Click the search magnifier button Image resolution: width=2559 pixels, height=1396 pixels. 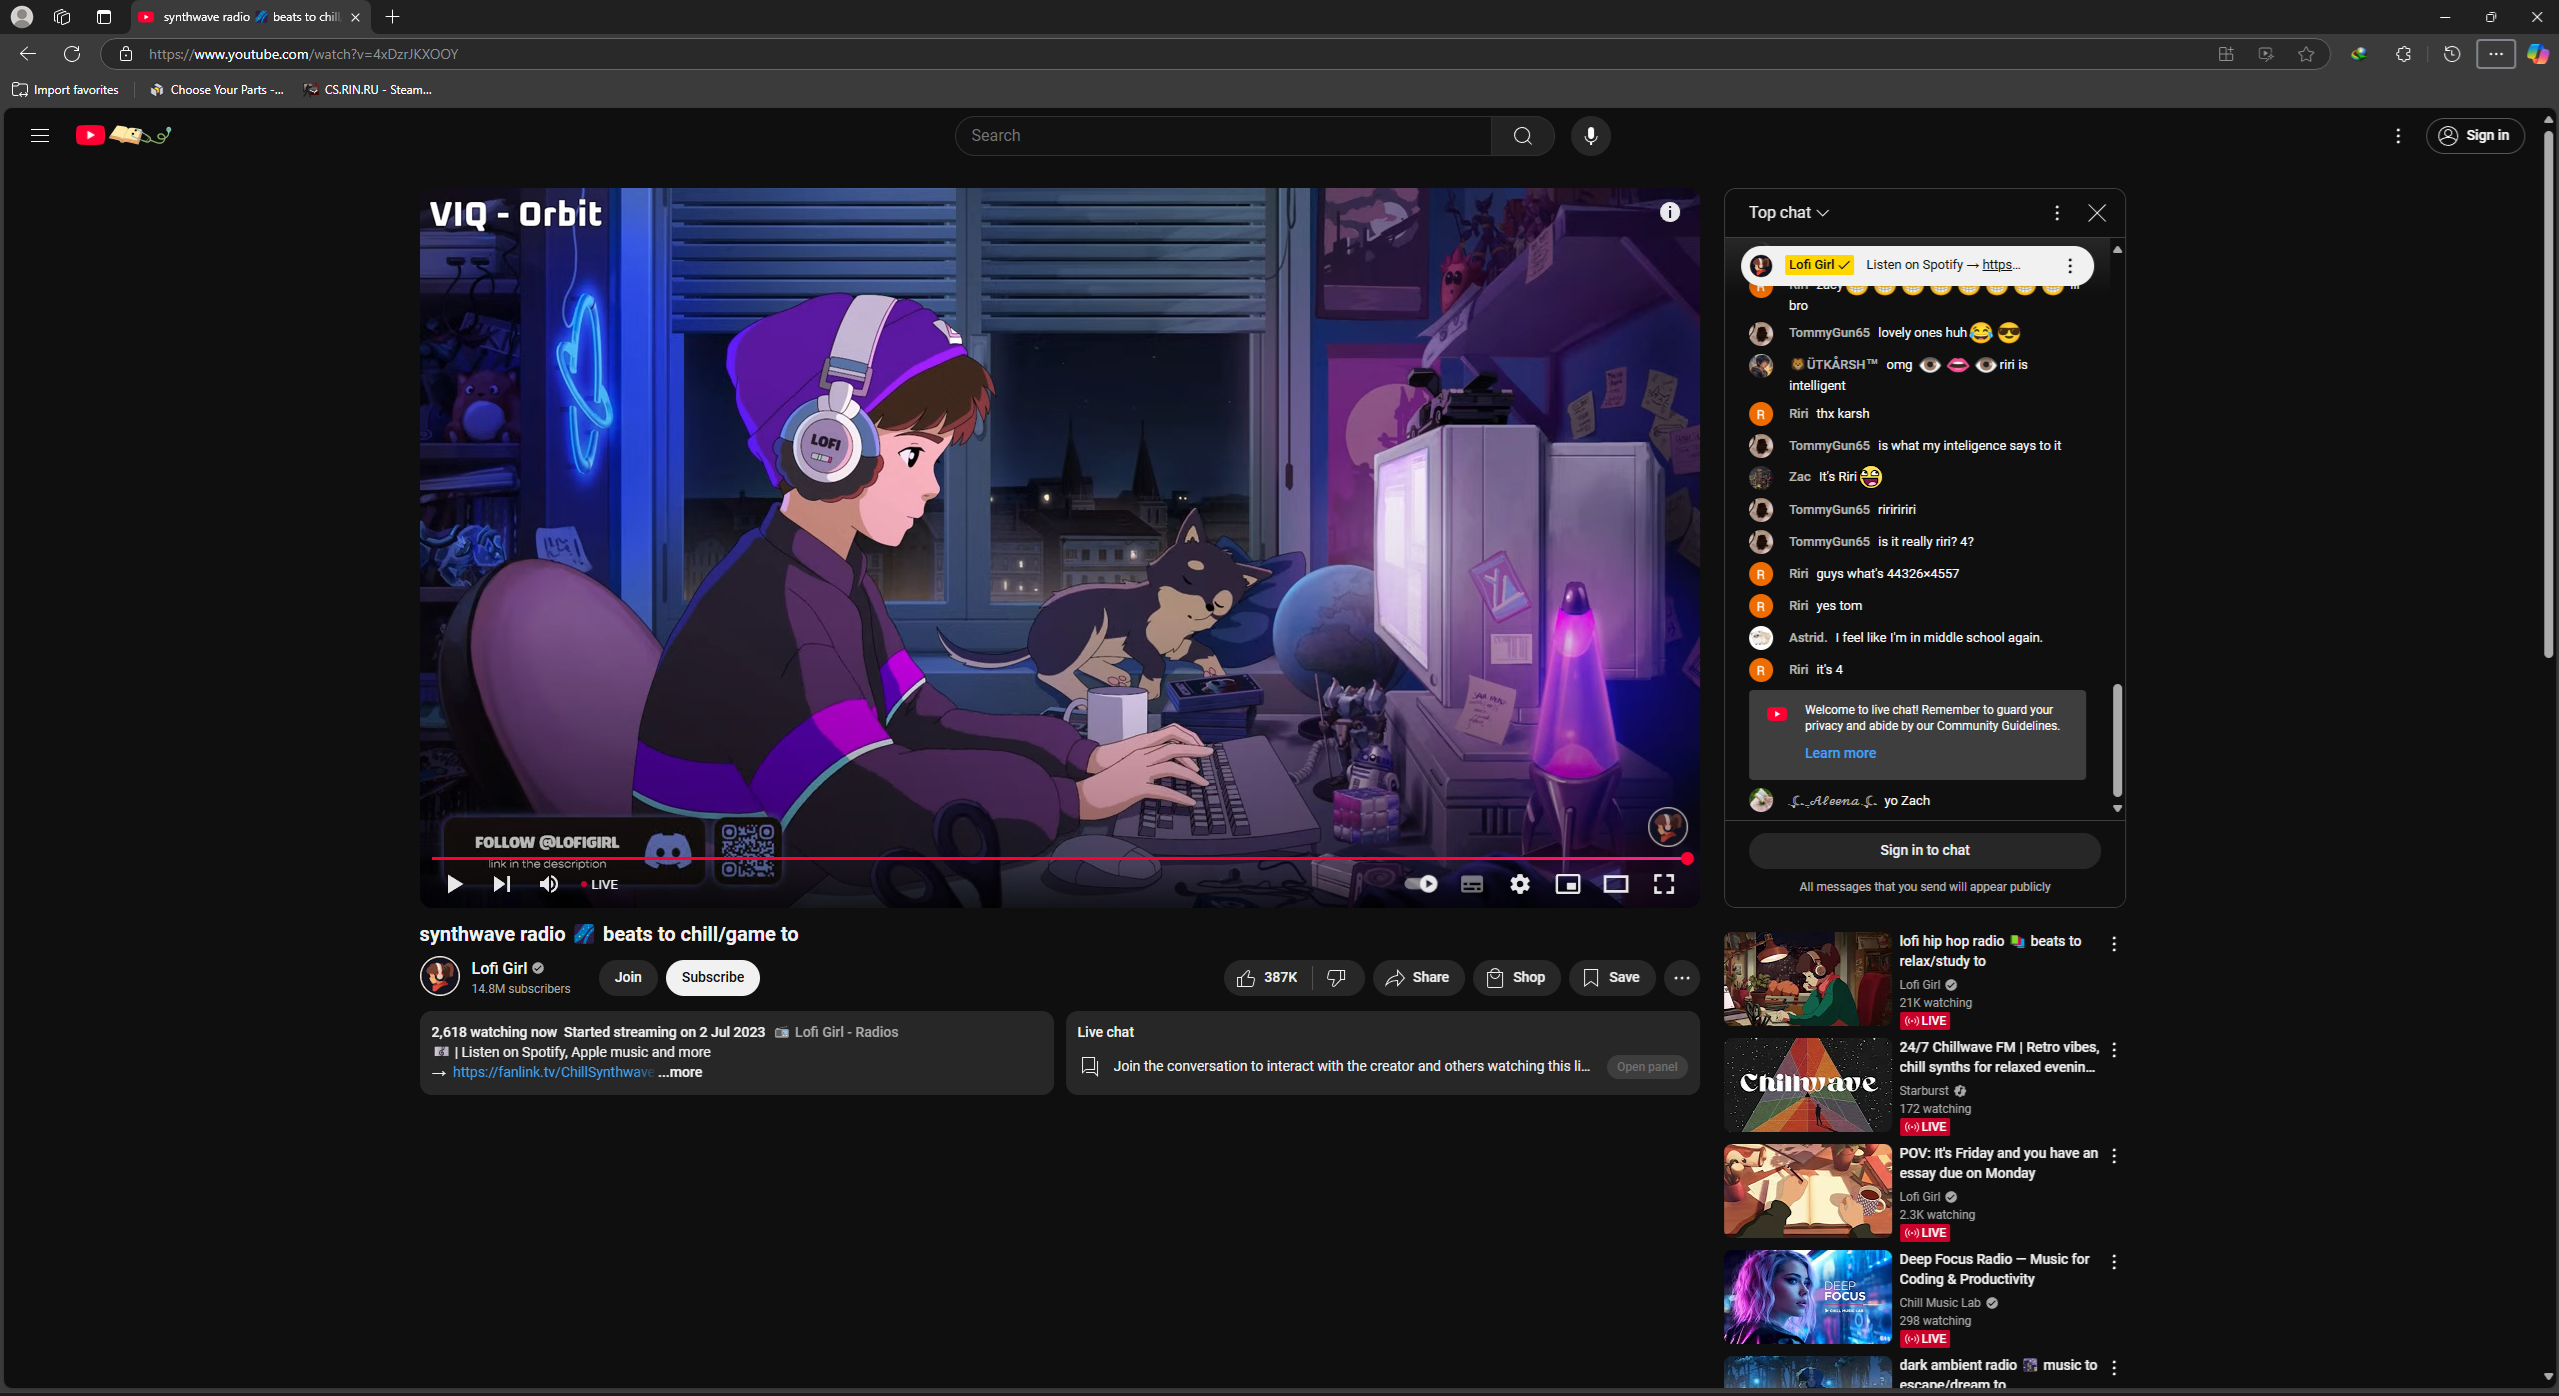[x=1522, y=135]
